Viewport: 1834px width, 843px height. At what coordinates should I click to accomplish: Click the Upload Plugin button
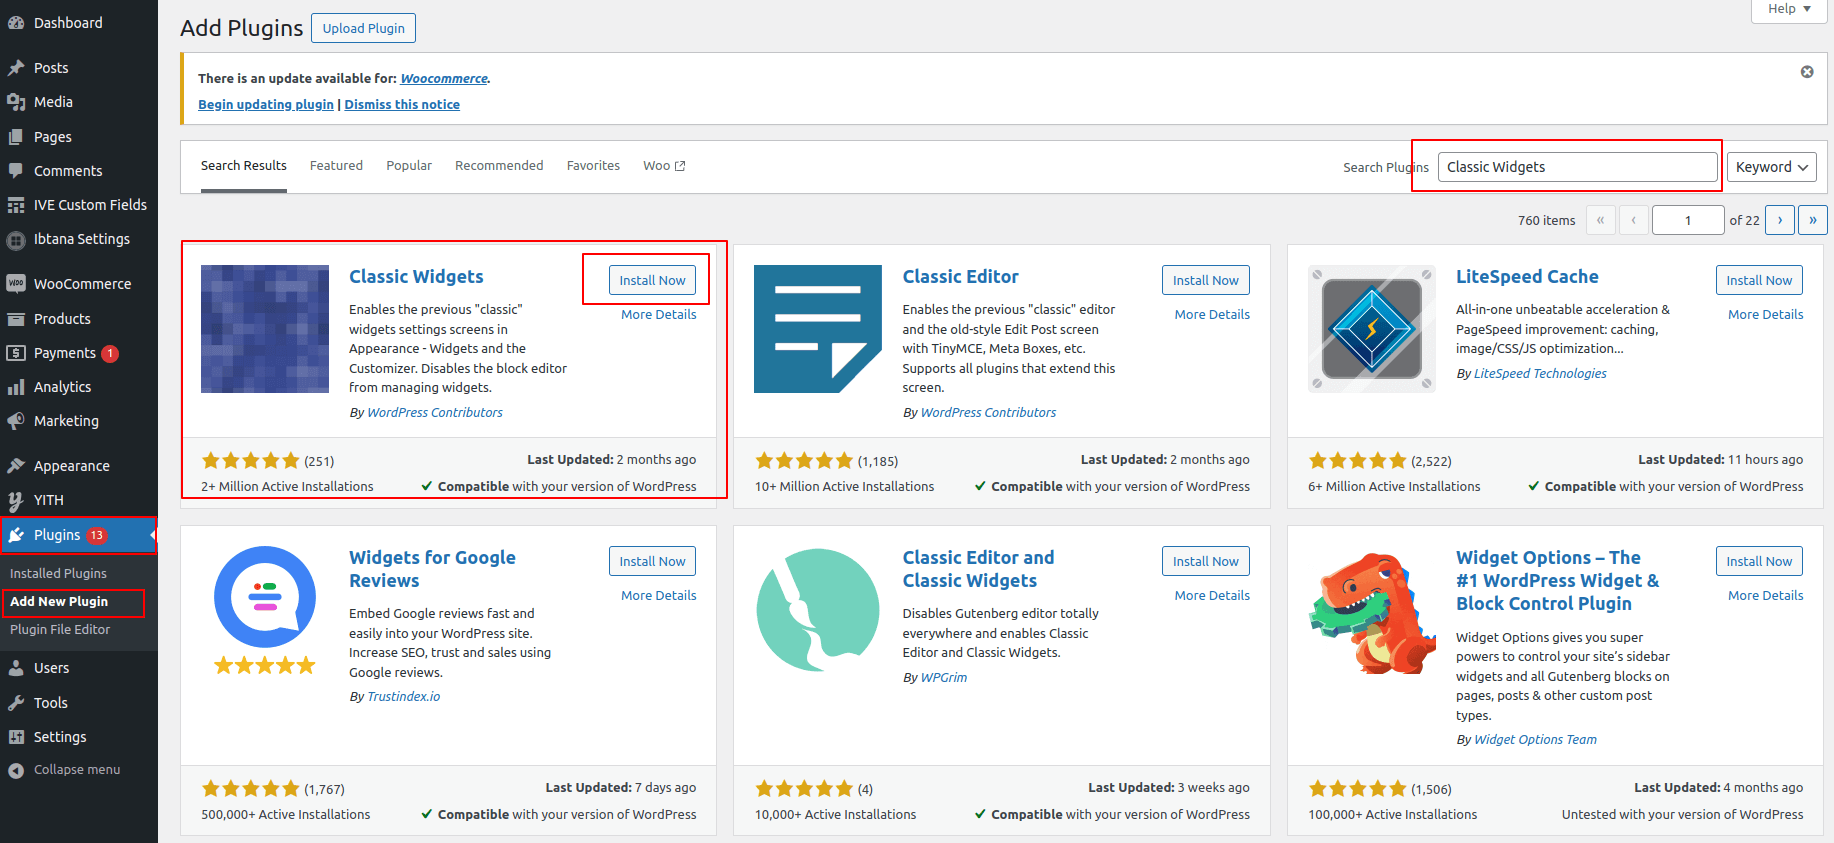[363, 28]
